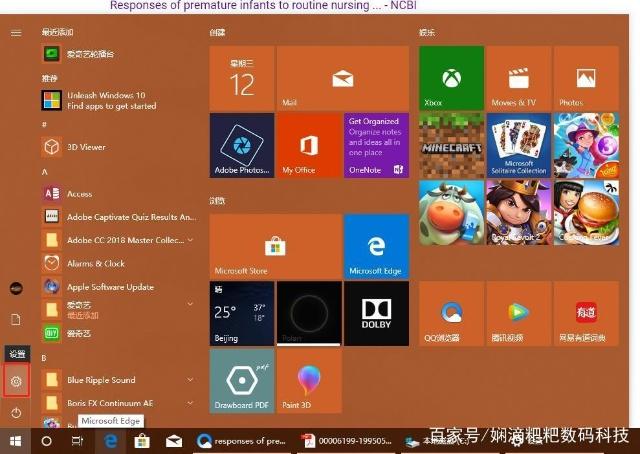This screenshot has width=640, height=454.
Task: Open the cow farm game tile
Action: 451,213
